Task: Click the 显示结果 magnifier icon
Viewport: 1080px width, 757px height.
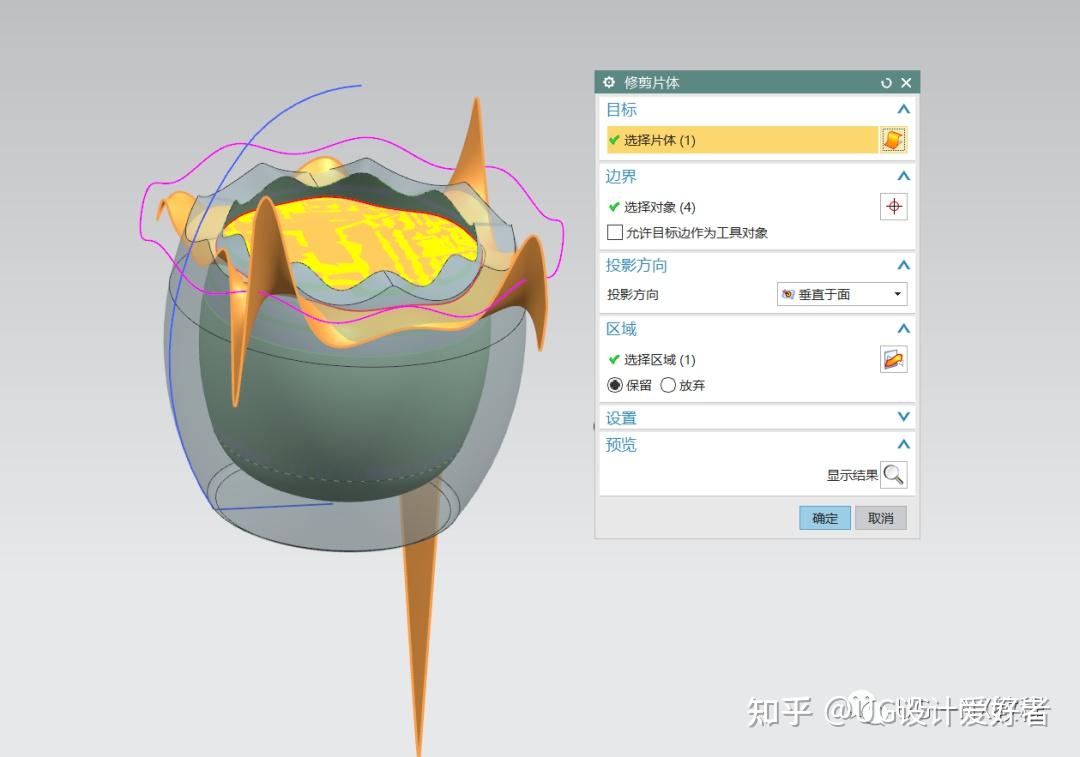Action: tap(895, 474)
